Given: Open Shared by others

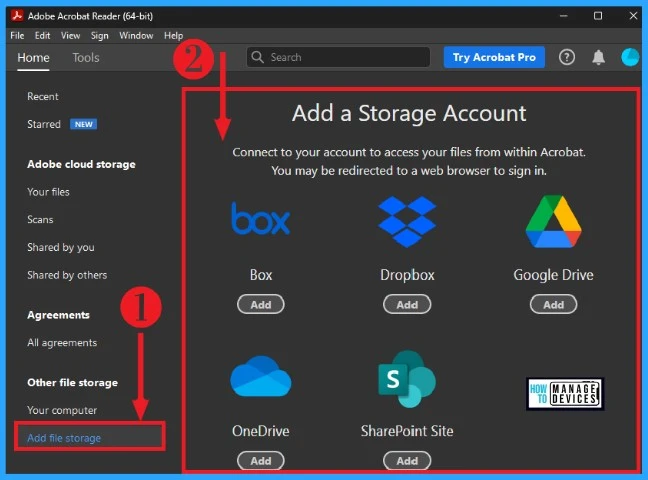Looking at the screenshot, I should [67, 275].
